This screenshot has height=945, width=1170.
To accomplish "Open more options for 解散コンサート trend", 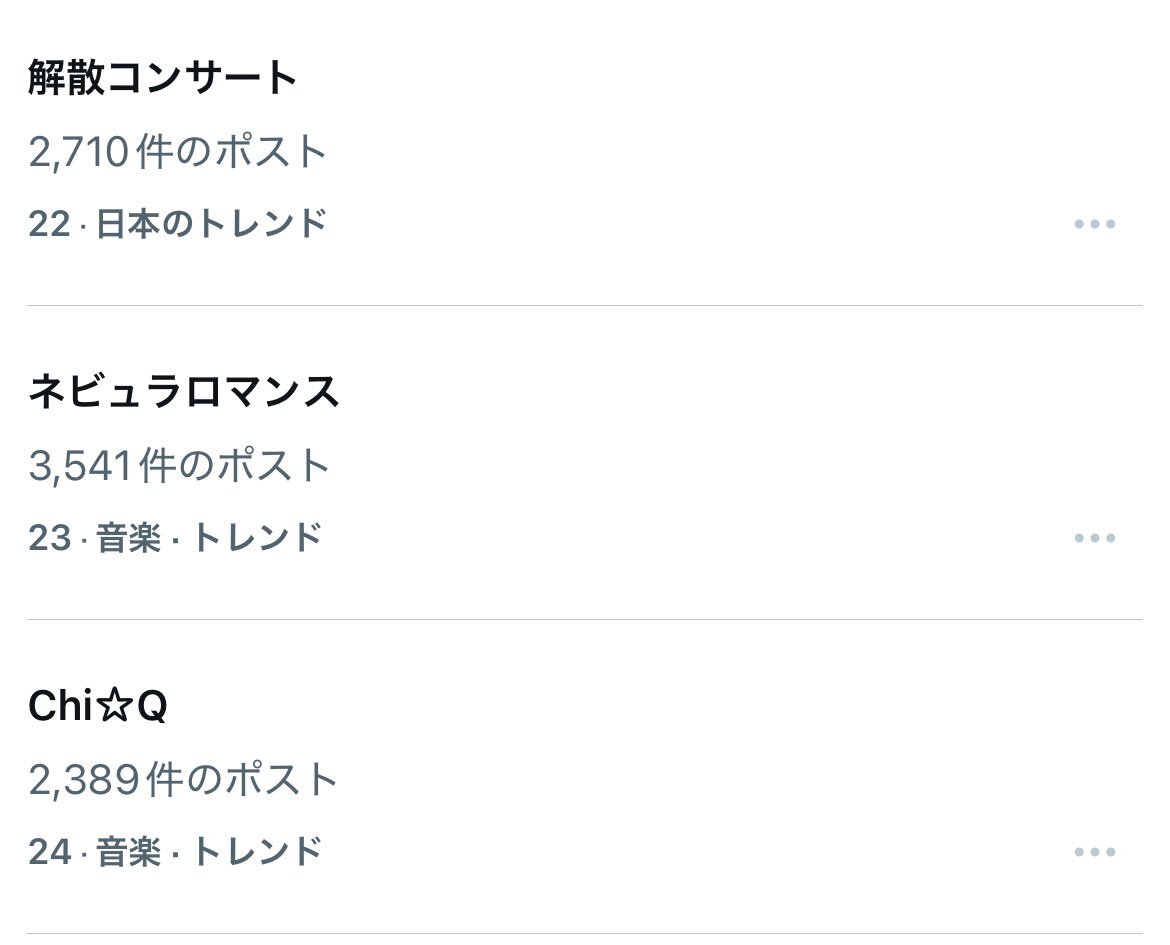I will point(1094,224).
